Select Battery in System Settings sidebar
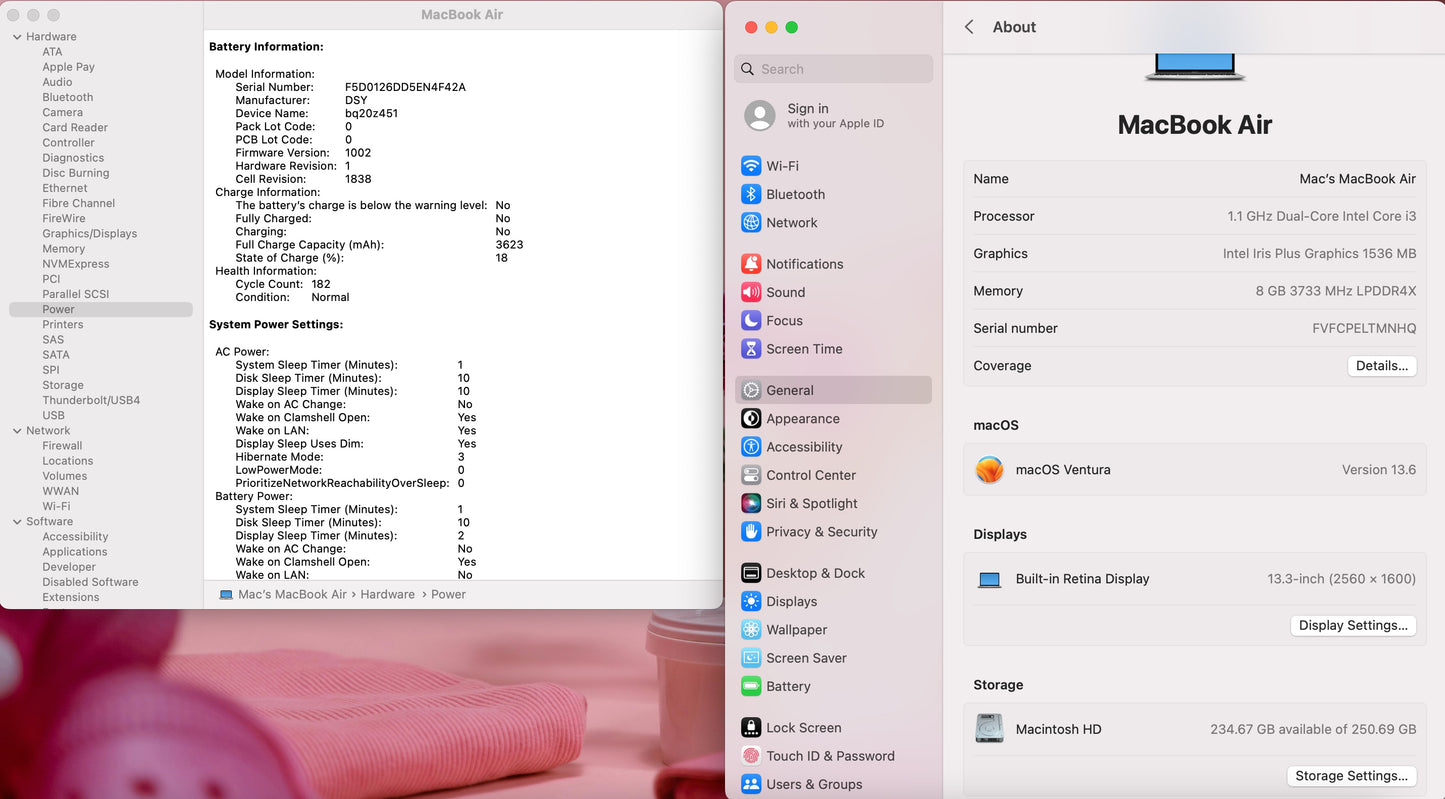Viewport: 1445px width, 799px height. [x=788, y=687]
